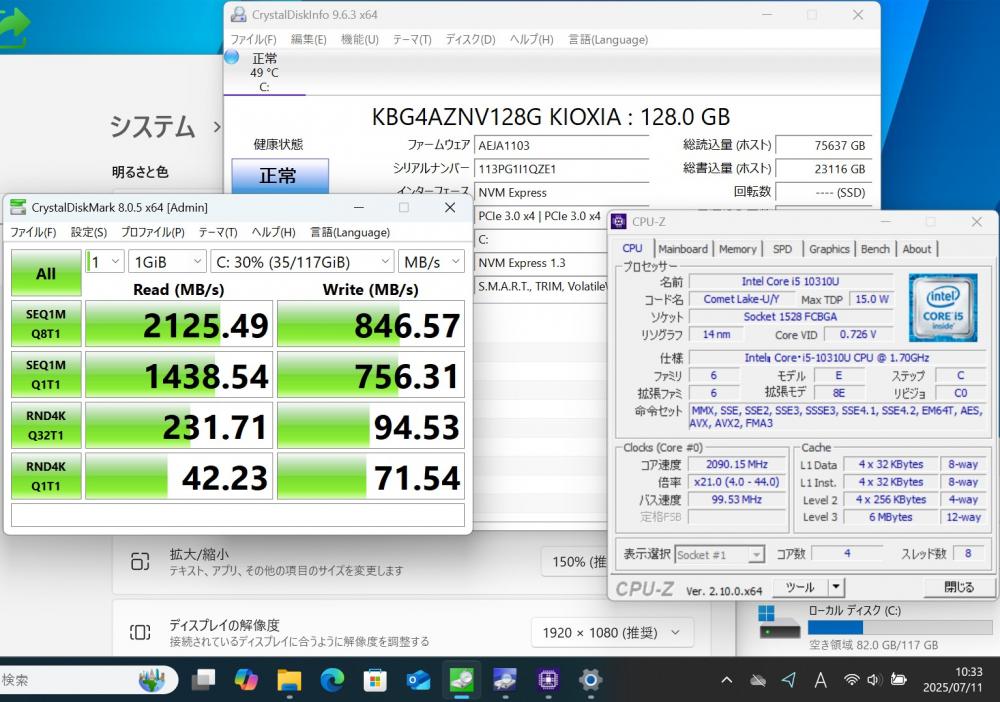Switch to CPU-Z Memory tab

pos(738,249)
